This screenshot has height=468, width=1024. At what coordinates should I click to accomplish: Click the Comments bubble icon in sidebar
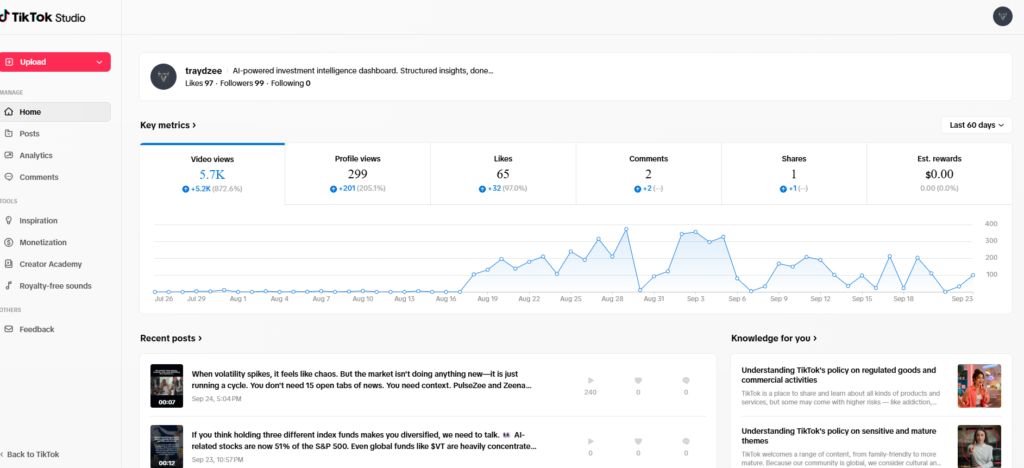coord(8,177)
